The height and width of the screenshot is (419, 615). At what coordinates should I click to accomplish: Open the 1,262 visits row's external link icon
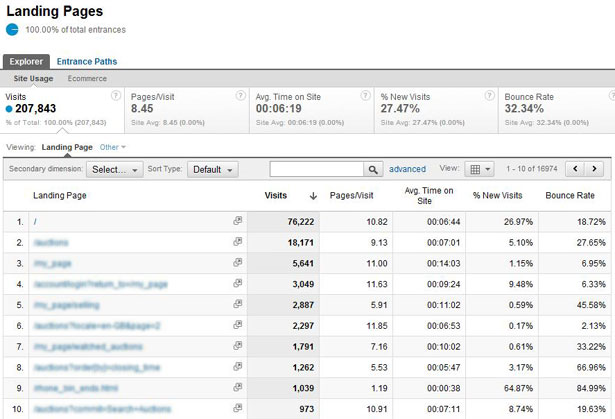tap(237, 366)
